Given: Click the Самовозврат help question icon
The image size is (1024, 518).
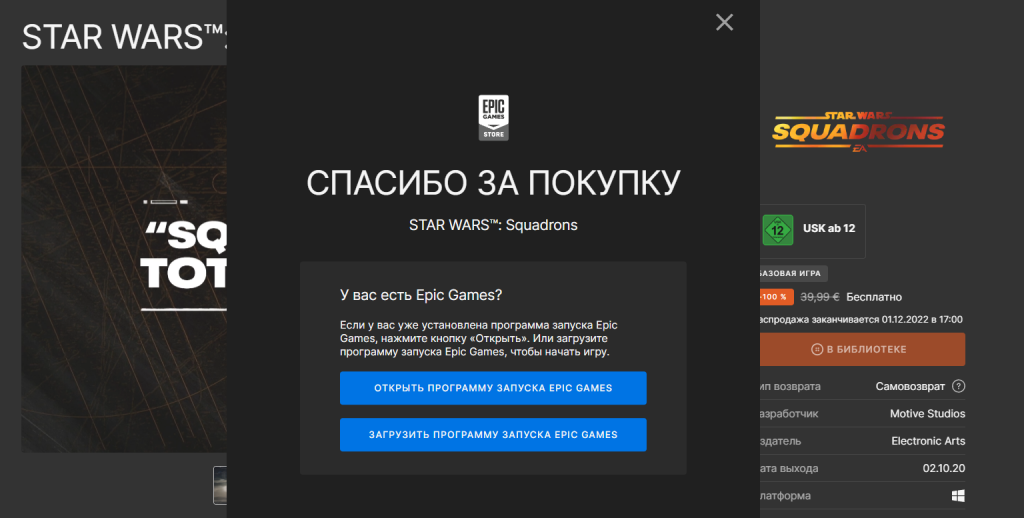Looking at the screenshot, I should pyautogui.click(x=958, y=386).
